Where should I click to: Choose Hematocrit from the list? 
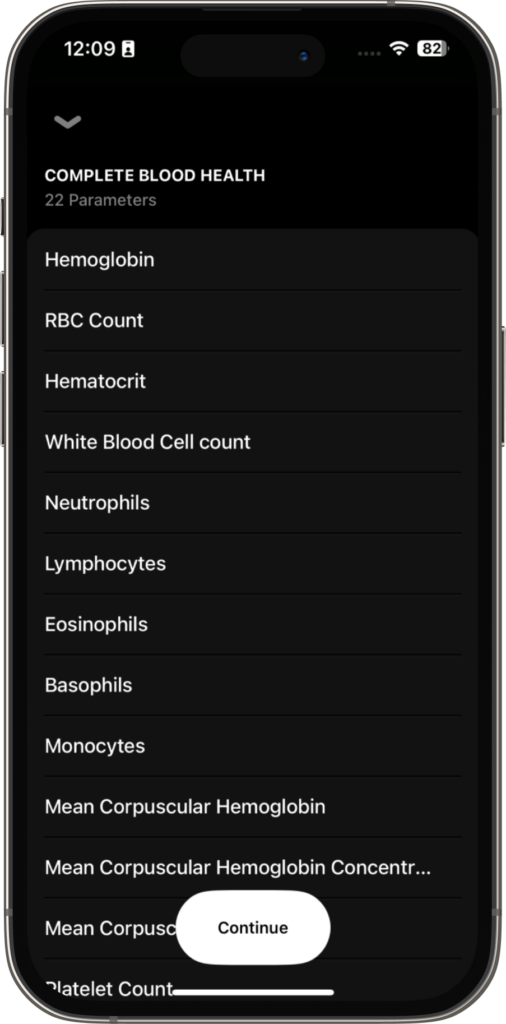tap(253, 381)
